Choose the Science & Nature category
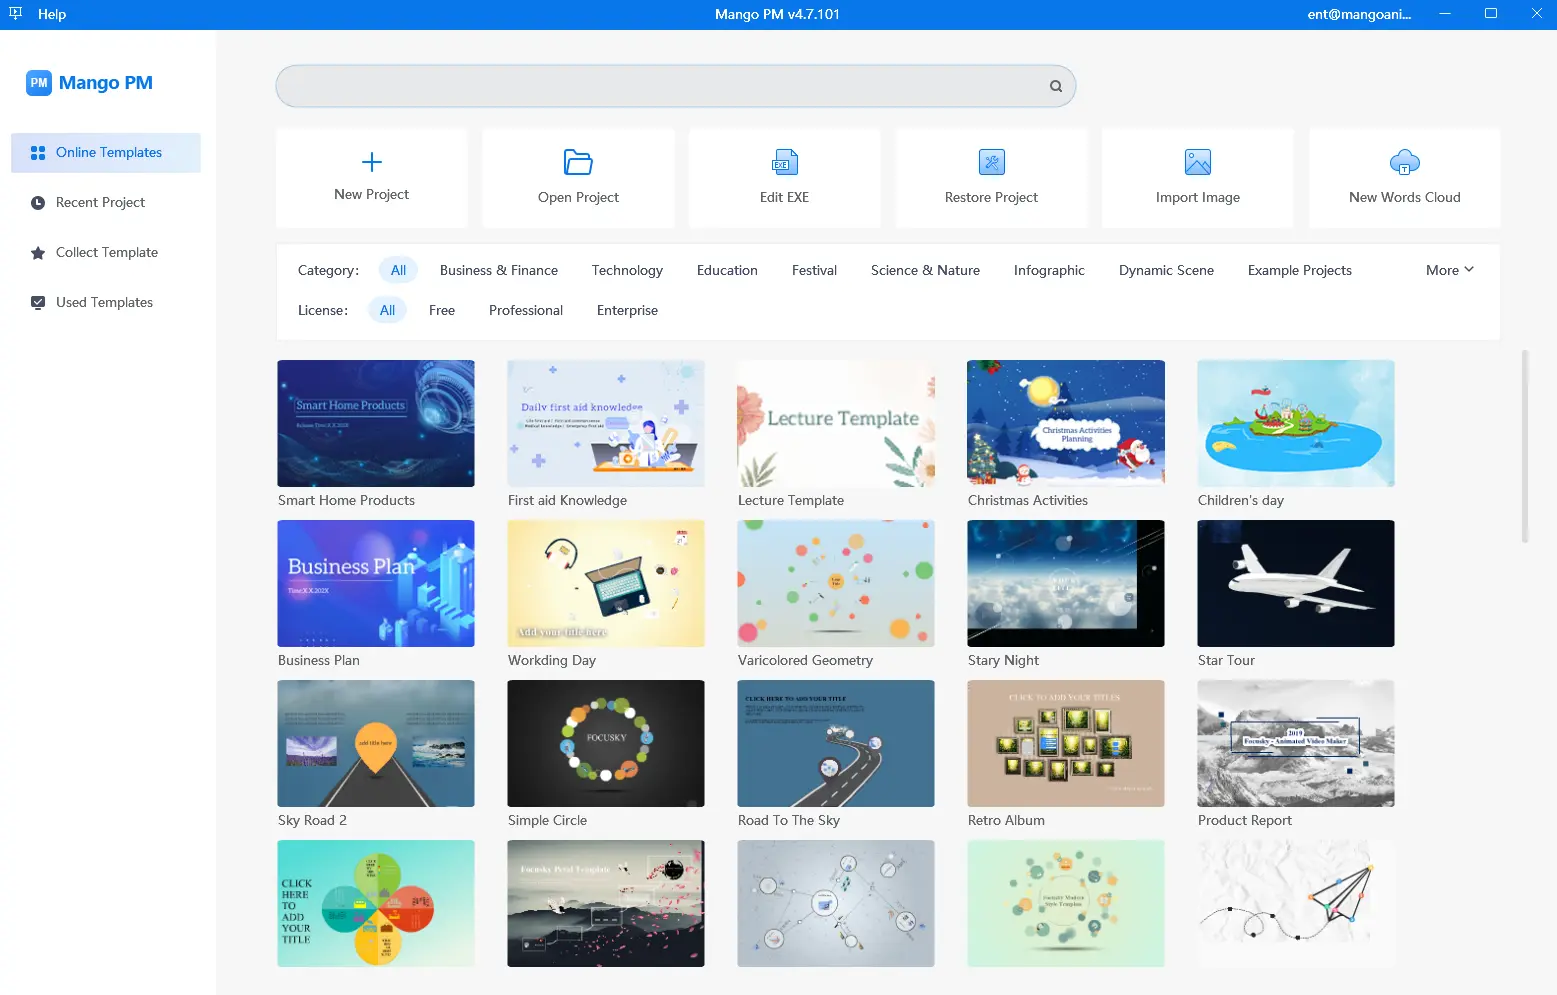 point(924,269)
